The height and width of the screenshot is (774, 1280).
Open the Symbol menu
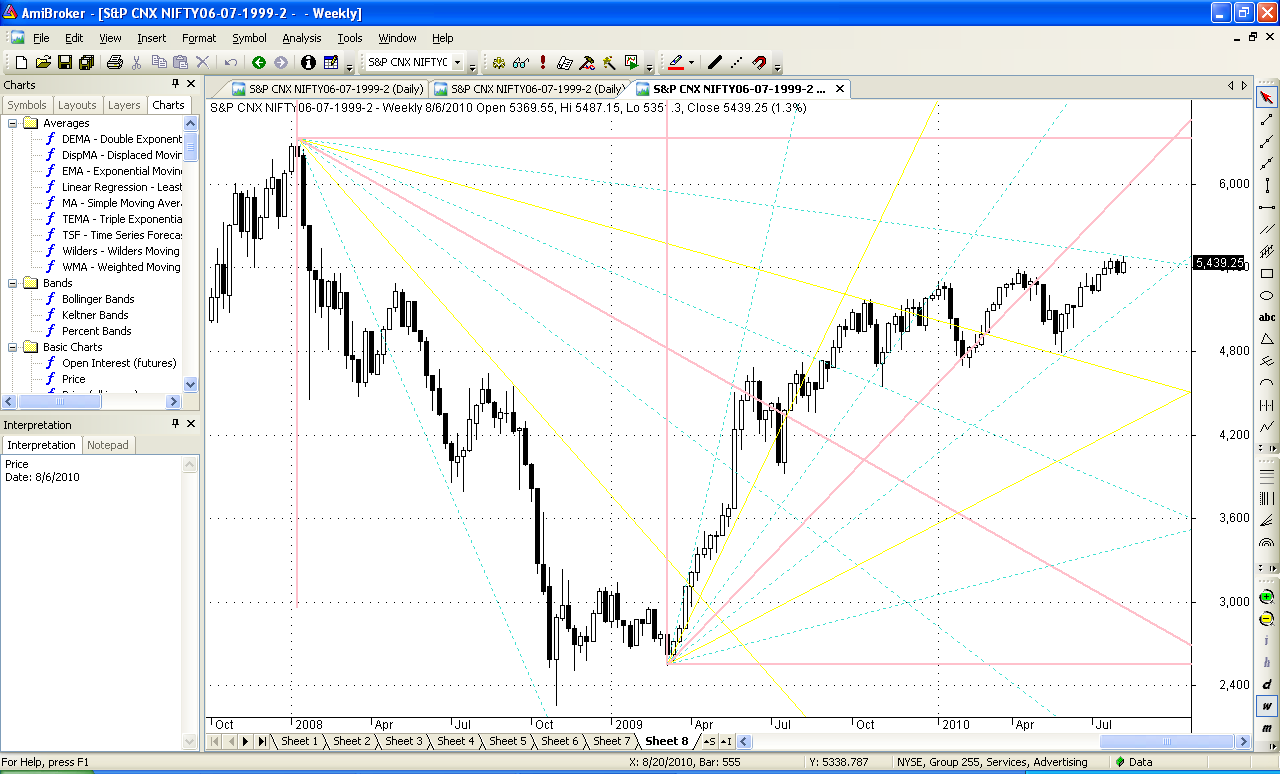[249, 38]
